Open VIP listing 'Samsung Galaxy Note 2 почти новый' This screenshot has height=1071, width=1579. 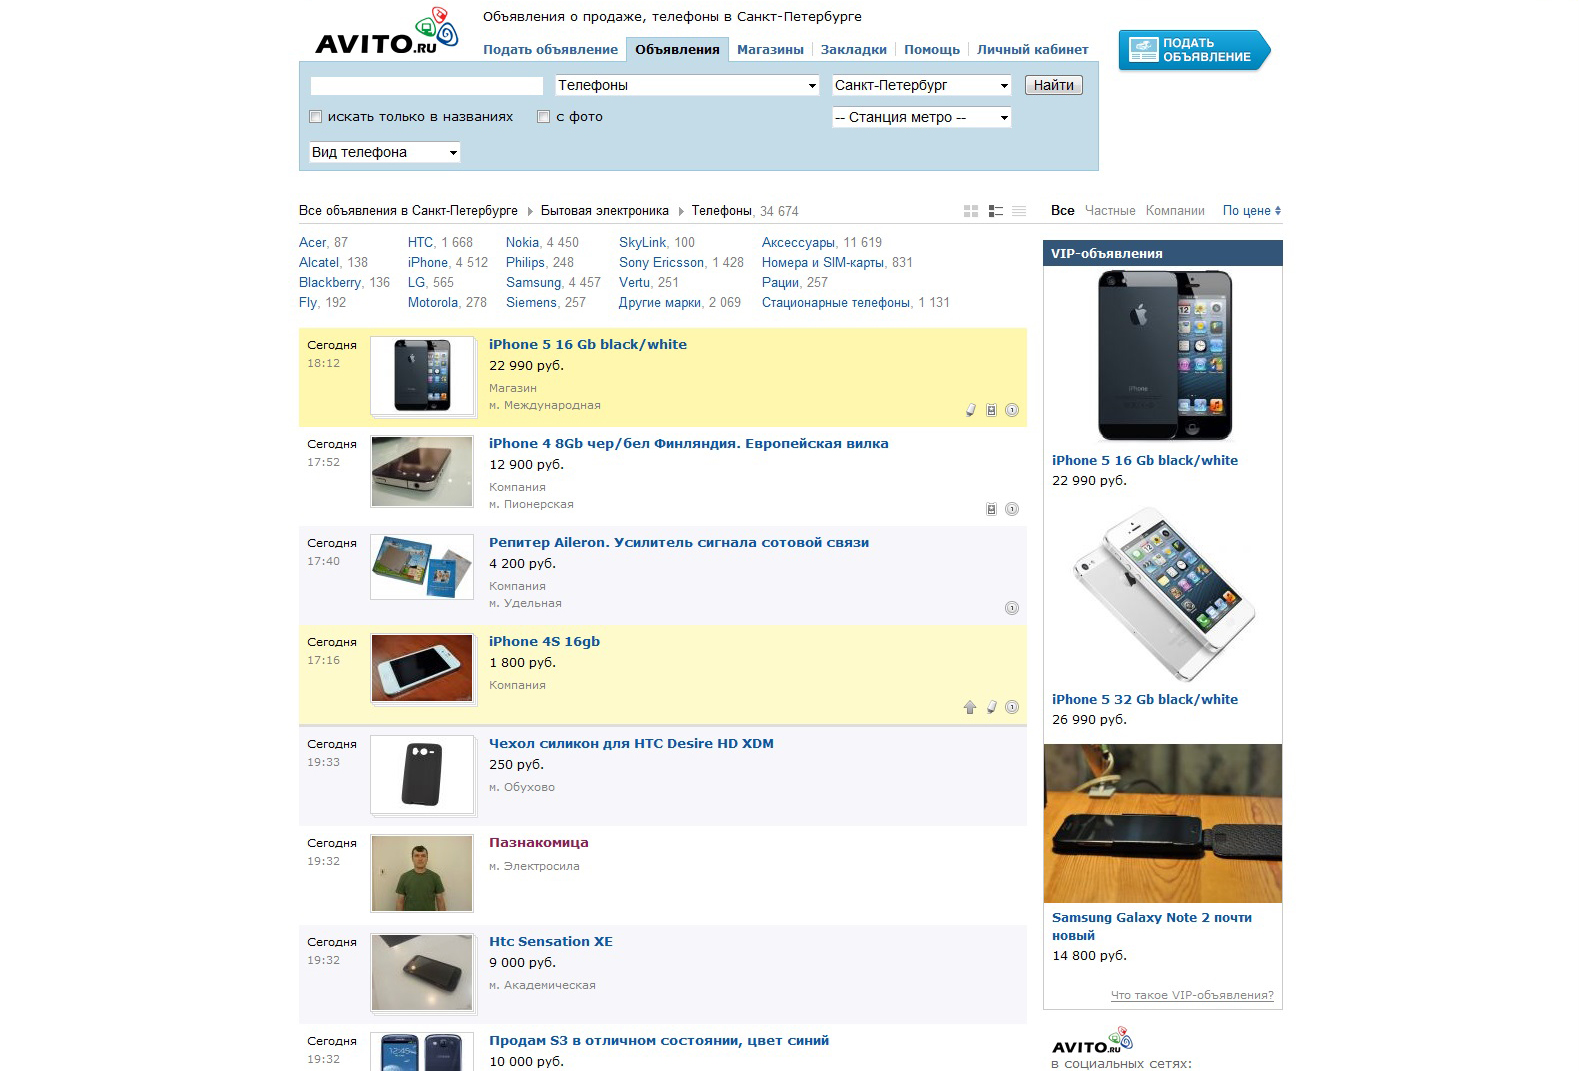pos(1152,927)
